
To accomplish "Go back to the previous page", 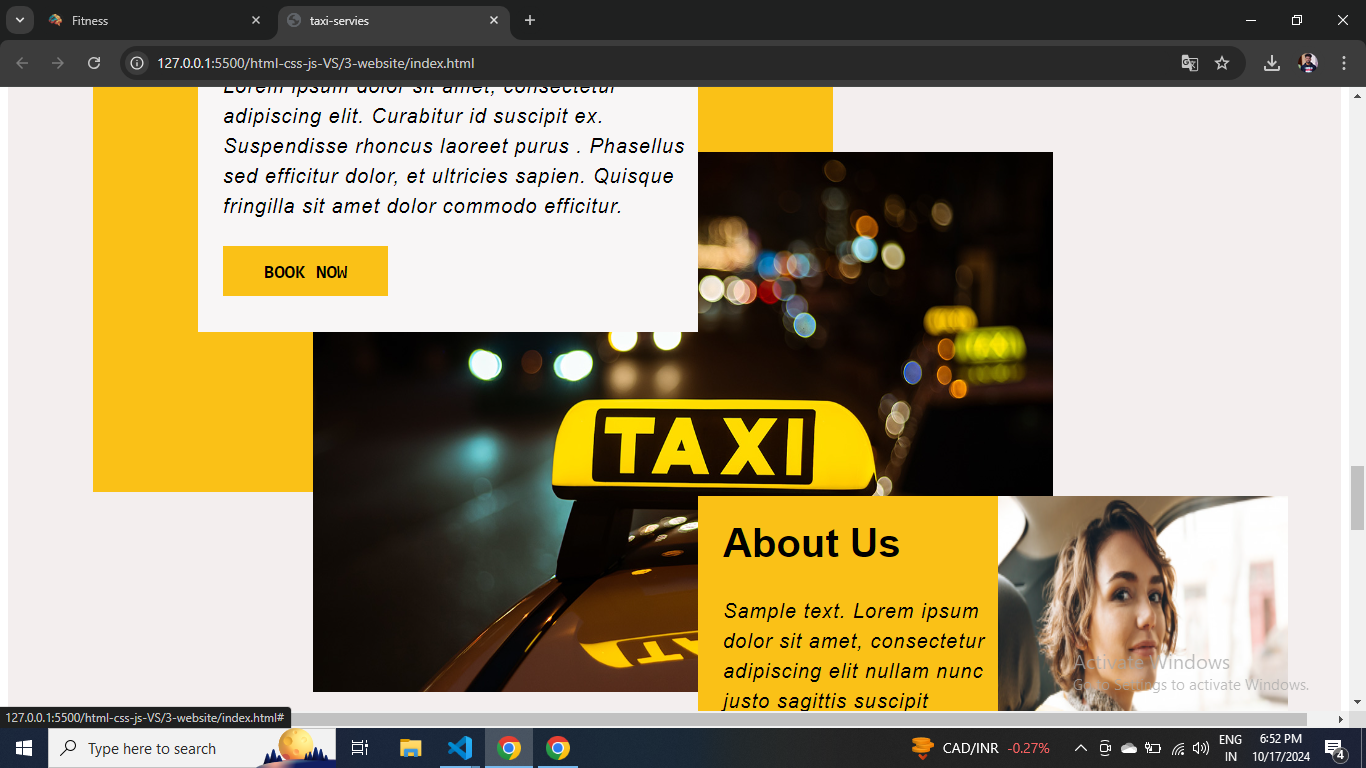I will [x=22, y=63].
